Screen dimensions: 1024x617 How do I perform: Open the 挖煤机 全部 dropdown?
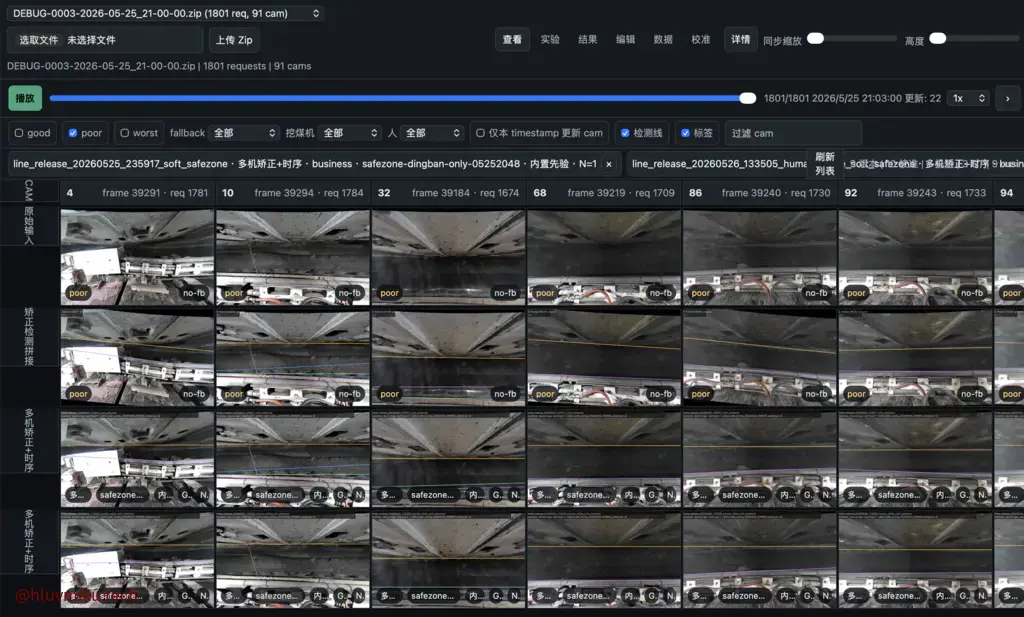[349, 133]
